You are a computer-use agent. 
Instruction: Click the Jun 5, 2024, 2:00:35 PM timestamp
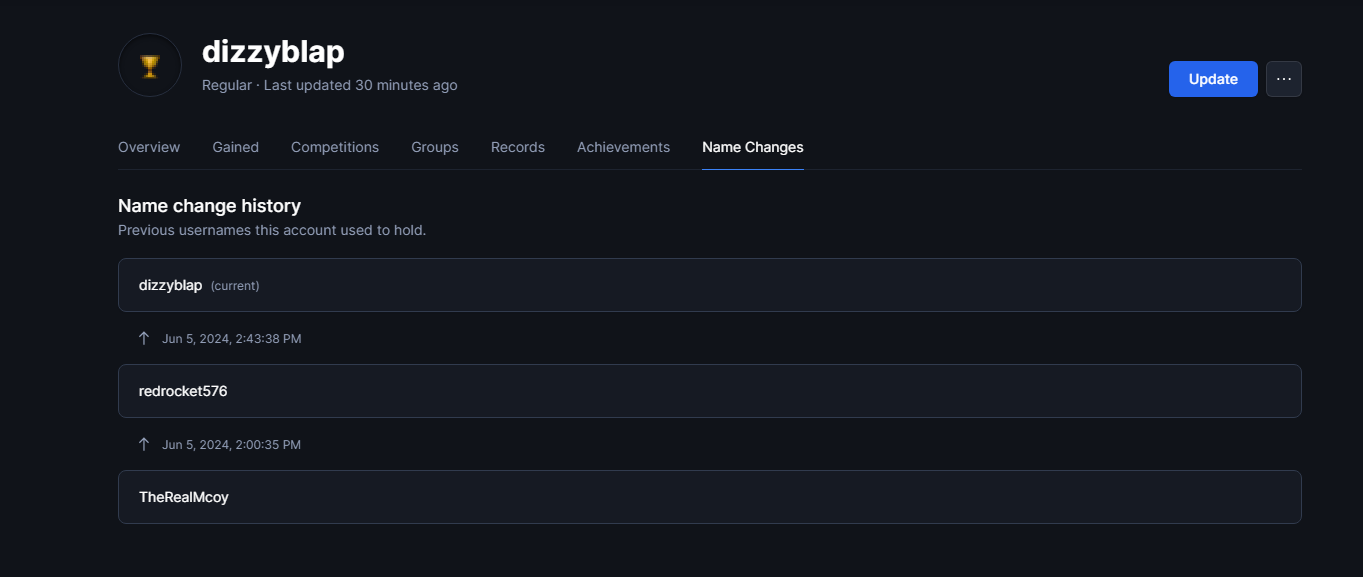(231, 445)
